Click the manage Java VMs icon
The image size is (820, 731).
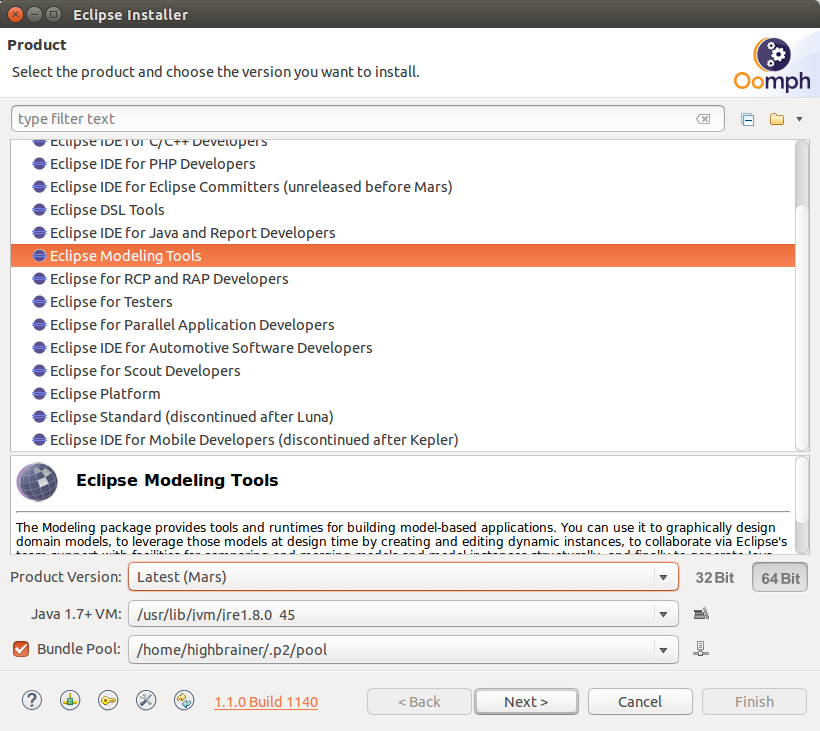point(701,614)
